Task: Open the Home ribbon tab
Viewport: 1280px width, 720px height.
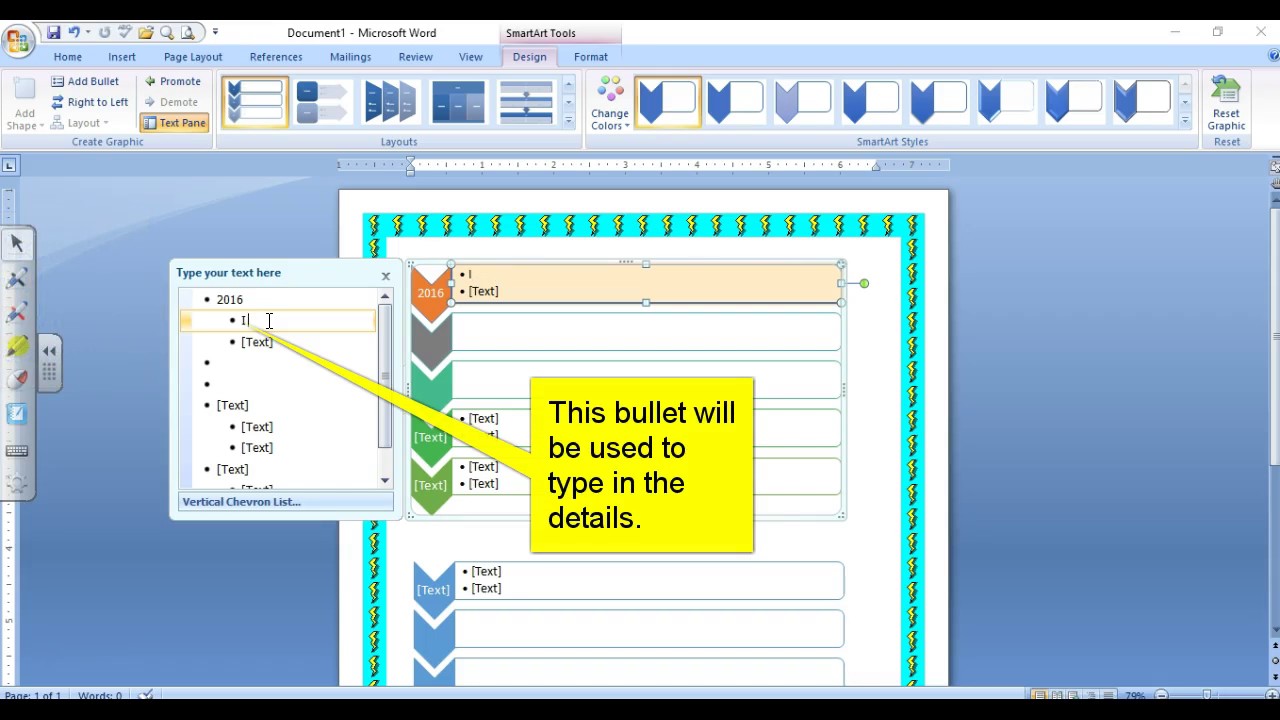Action: 68,57
